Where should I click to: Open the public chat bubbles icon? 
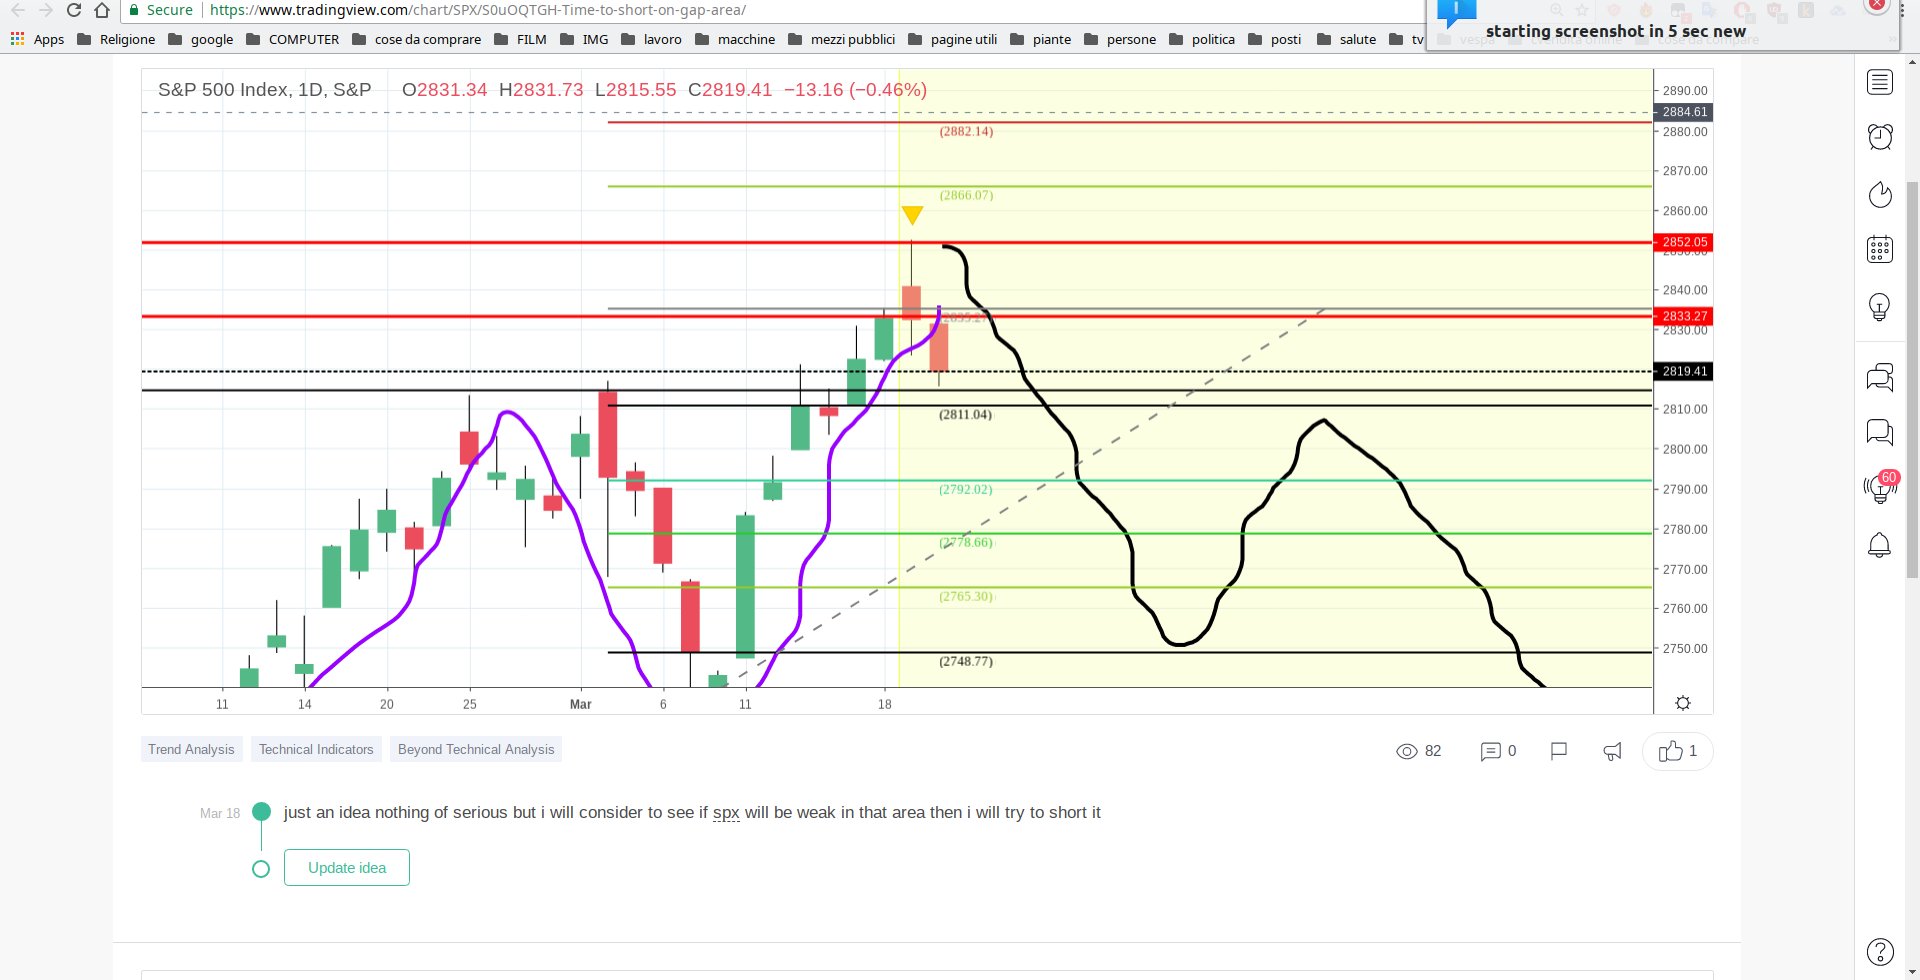[x=1880, y=377]
